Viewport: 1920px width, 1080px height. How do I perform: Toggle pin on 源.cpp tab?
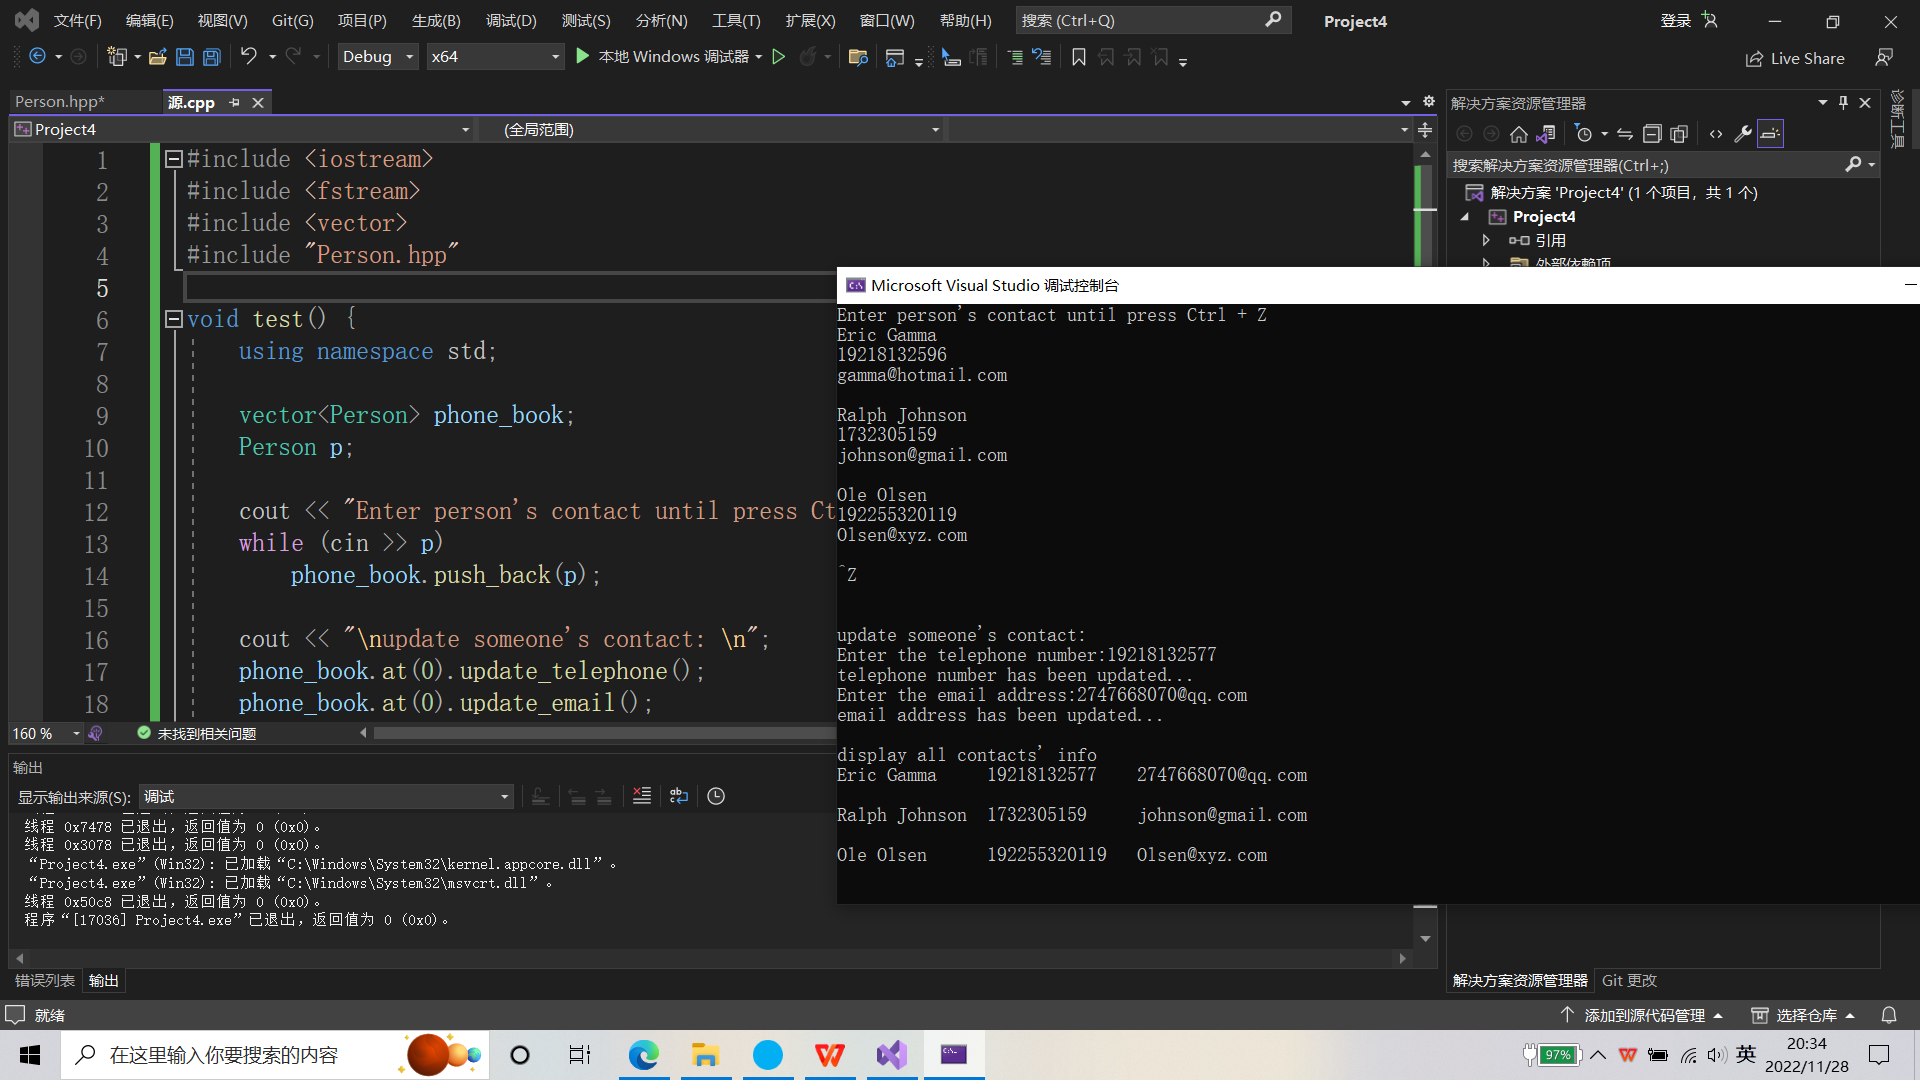coord(234,102)
